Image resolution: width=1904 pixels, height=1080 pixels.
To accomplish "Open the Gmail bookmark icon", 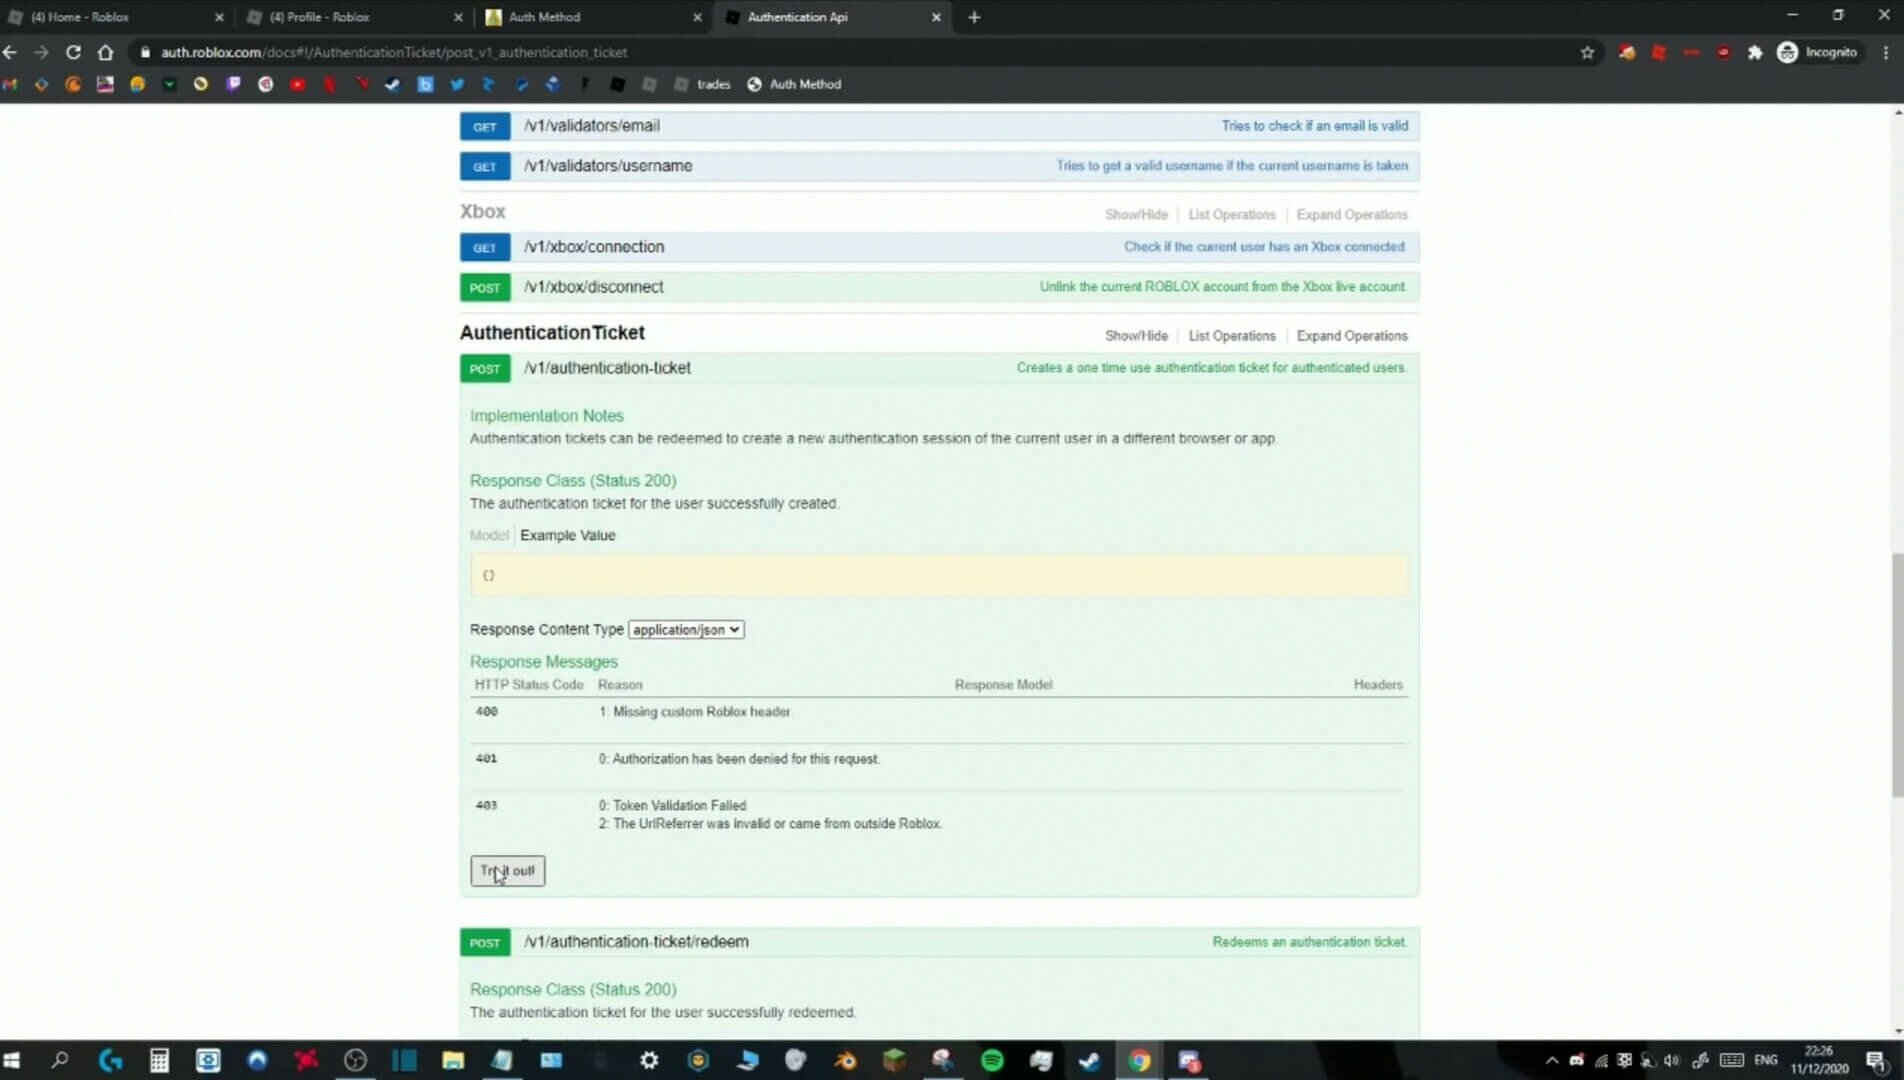I will tap(10, 85).
